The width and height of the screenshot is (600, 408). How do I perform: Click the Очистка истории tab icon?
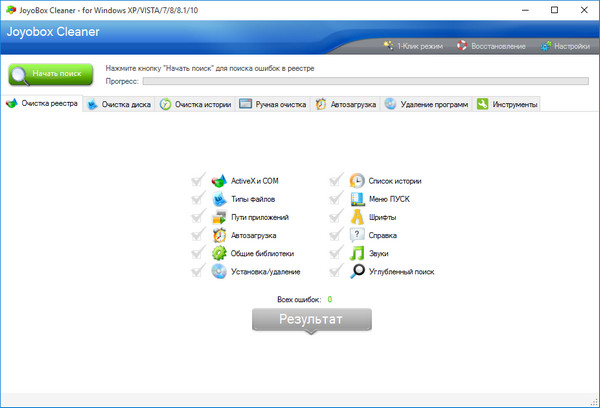pos(165,104)
